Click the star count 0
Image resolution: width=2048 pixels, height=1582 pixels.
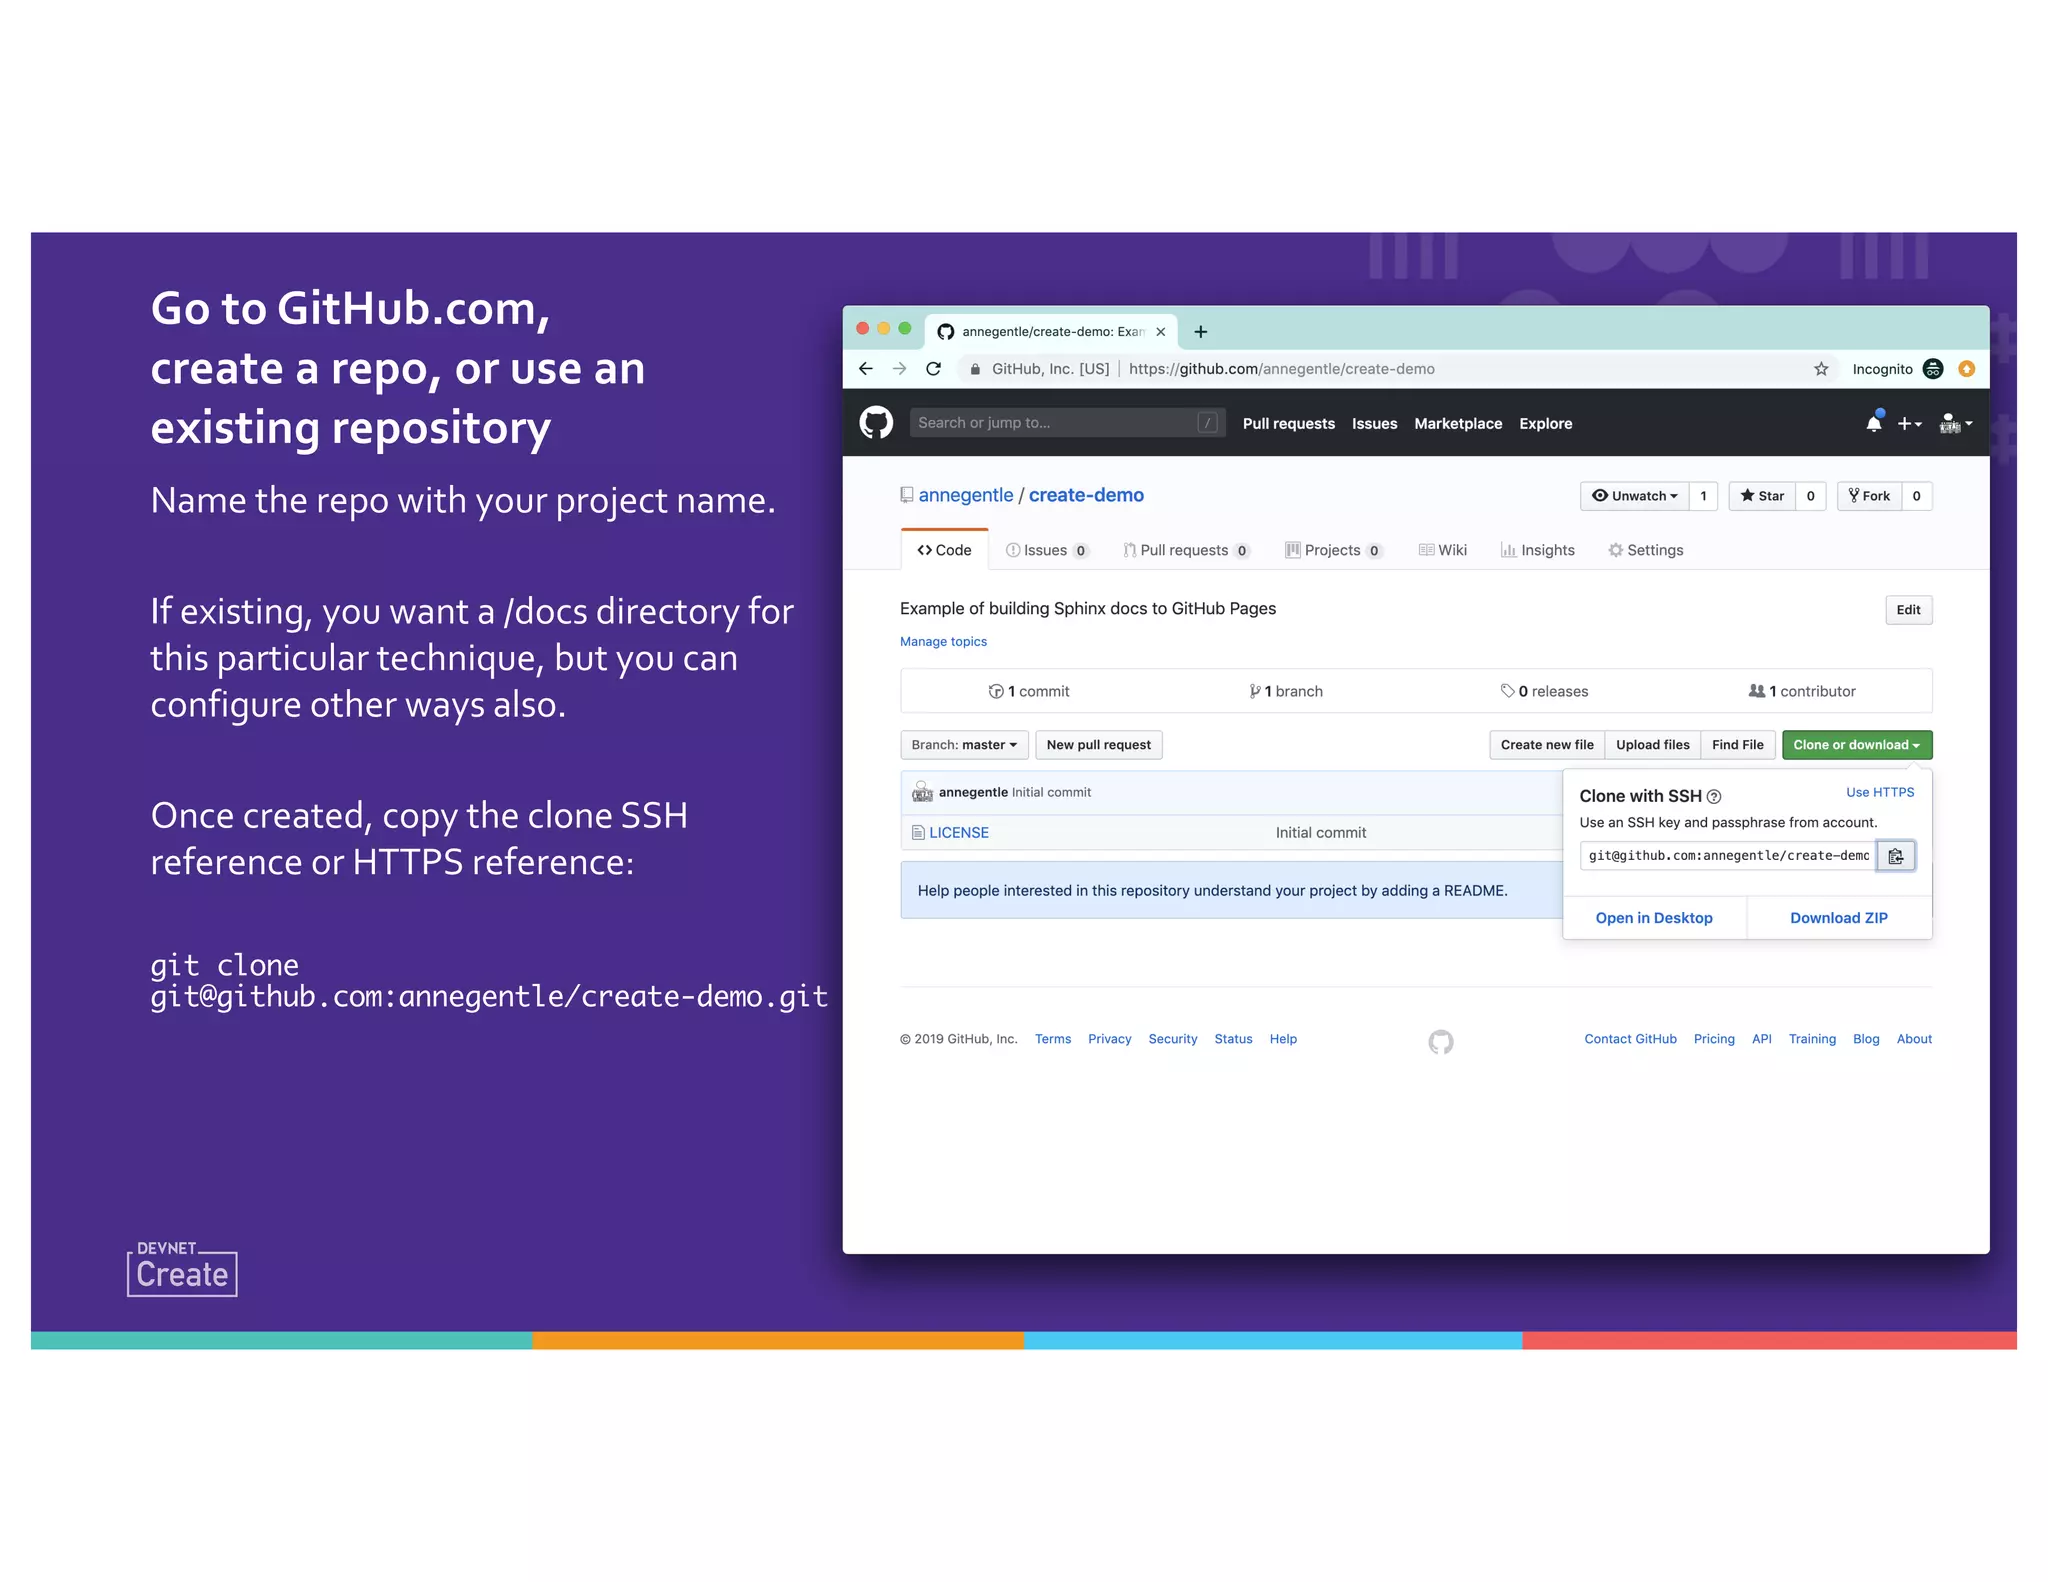pyautogui.click(x=1811, y=496)
